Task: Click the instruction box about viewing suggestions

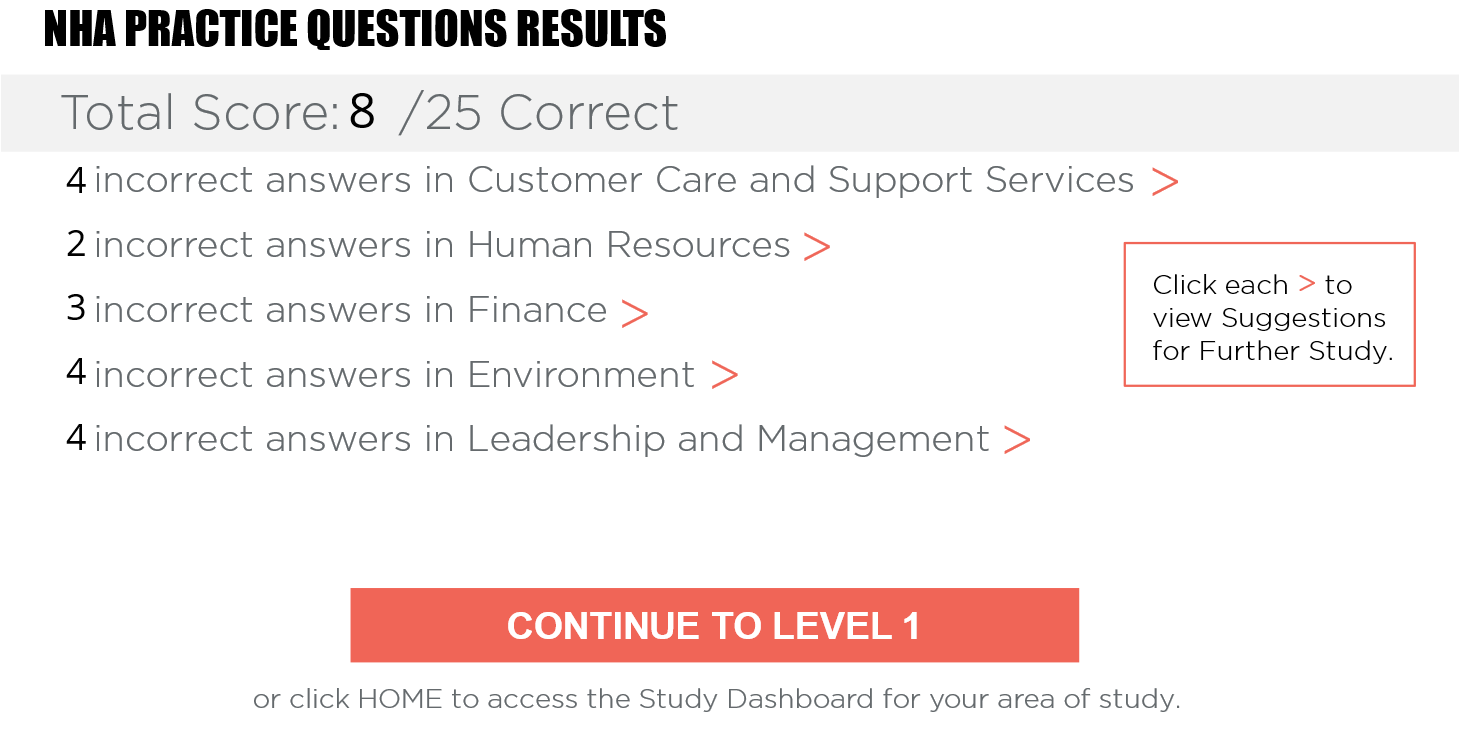Action: (1270, 313)
